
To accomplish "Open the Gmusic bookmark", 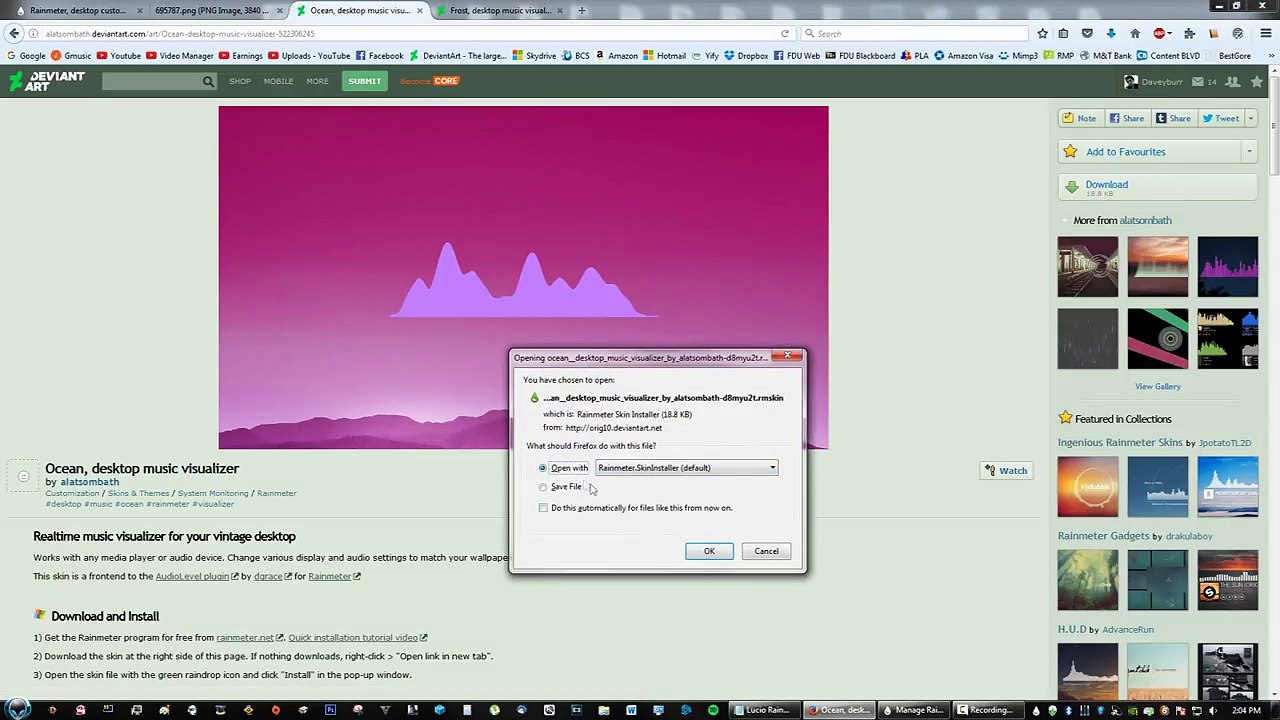I will click(x=71, y=56).
